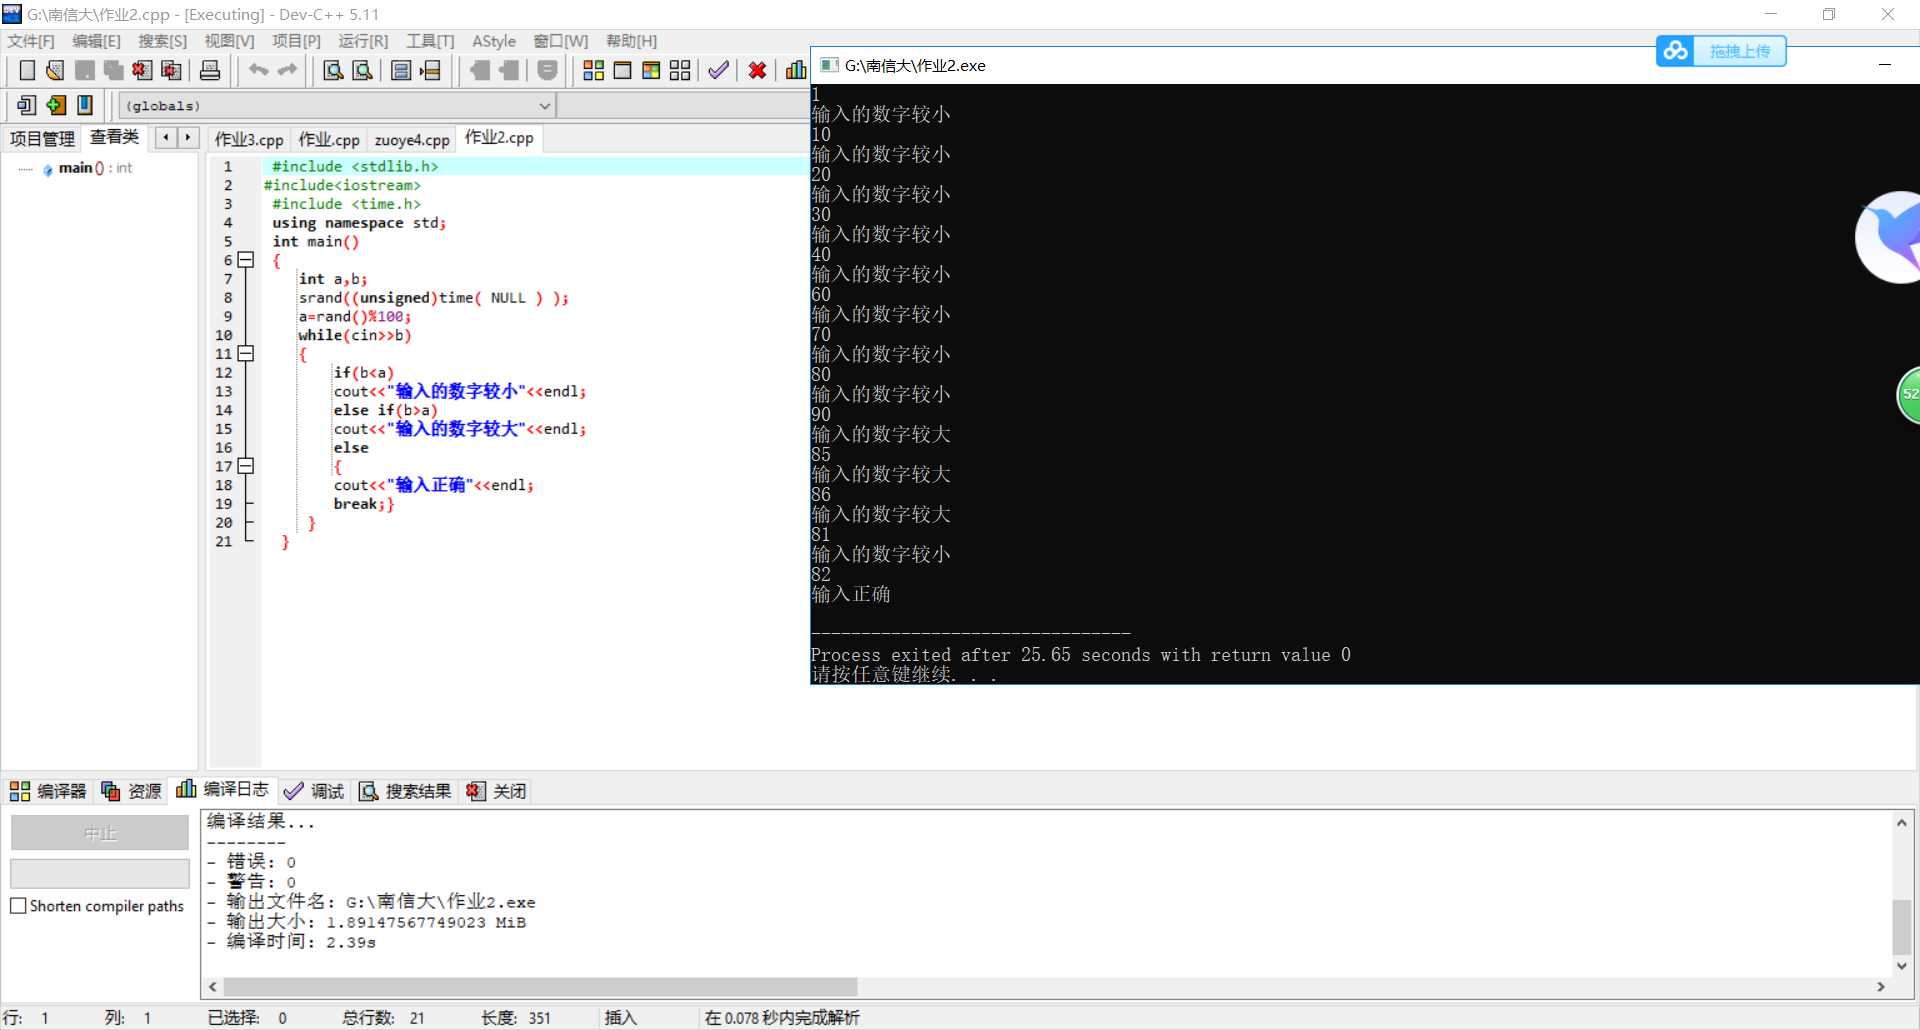
Task: Click the Close file toolbar icon
Action: [x=142, y=70]
